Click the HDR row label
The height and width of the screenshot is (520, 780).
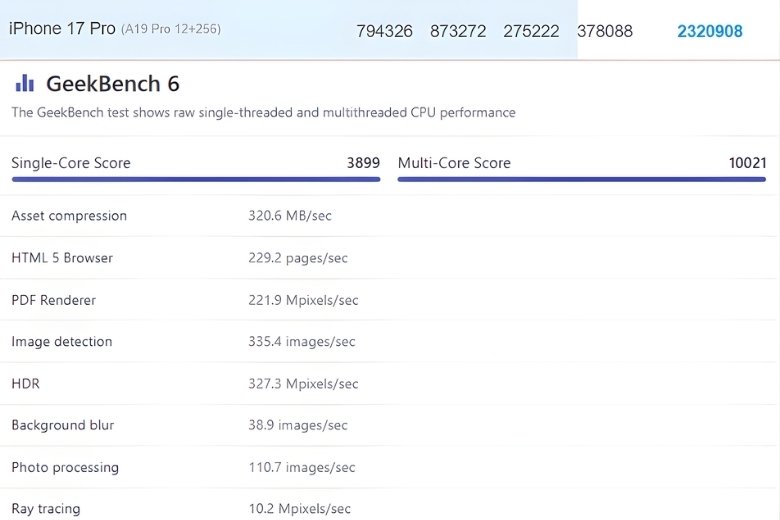coord(25,384)
